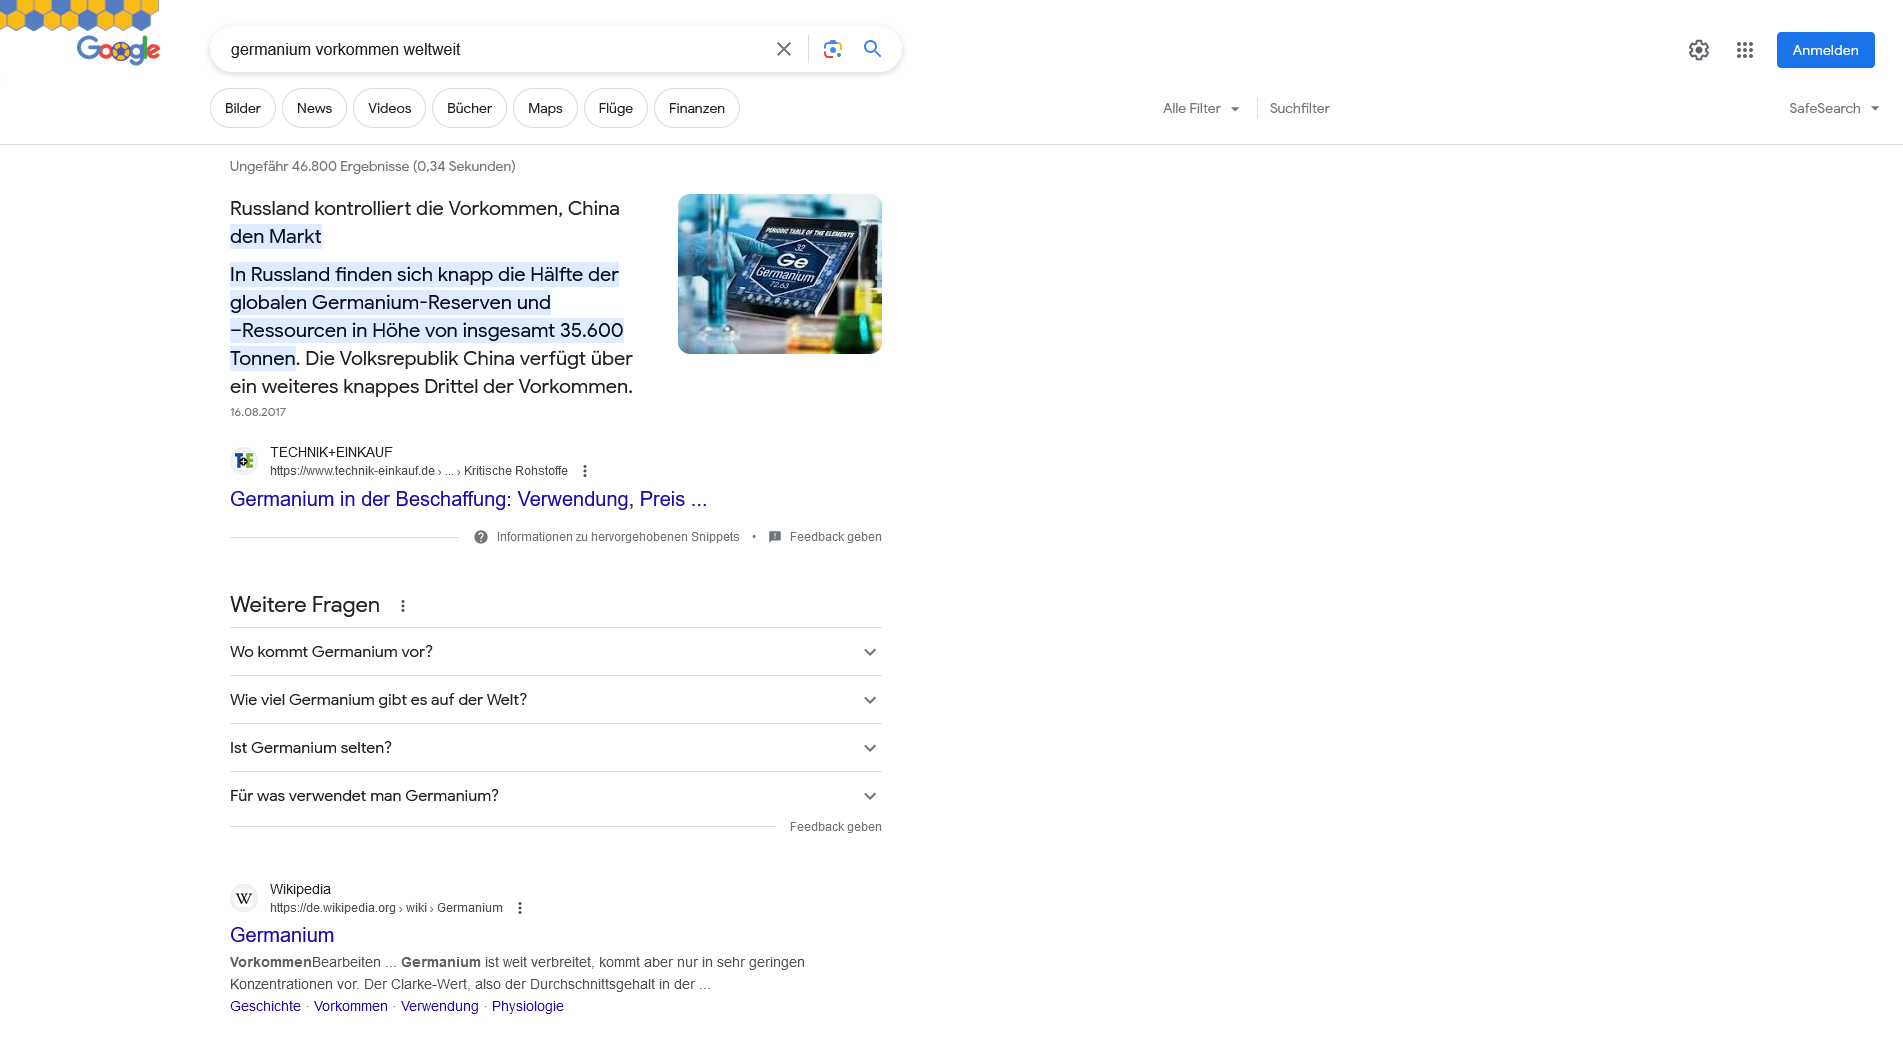Viewport: 1903px width, 1048px height.
Task: Click into the search text field
Action: pos(490,49)
